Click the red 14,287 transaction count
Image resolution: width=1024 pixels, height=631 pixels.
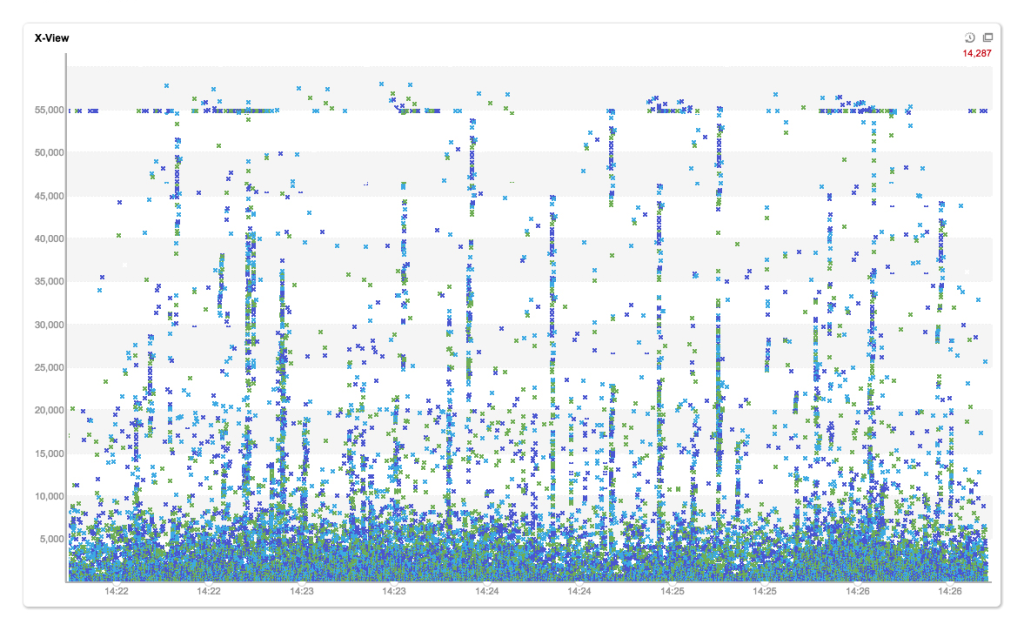(977, 53)
